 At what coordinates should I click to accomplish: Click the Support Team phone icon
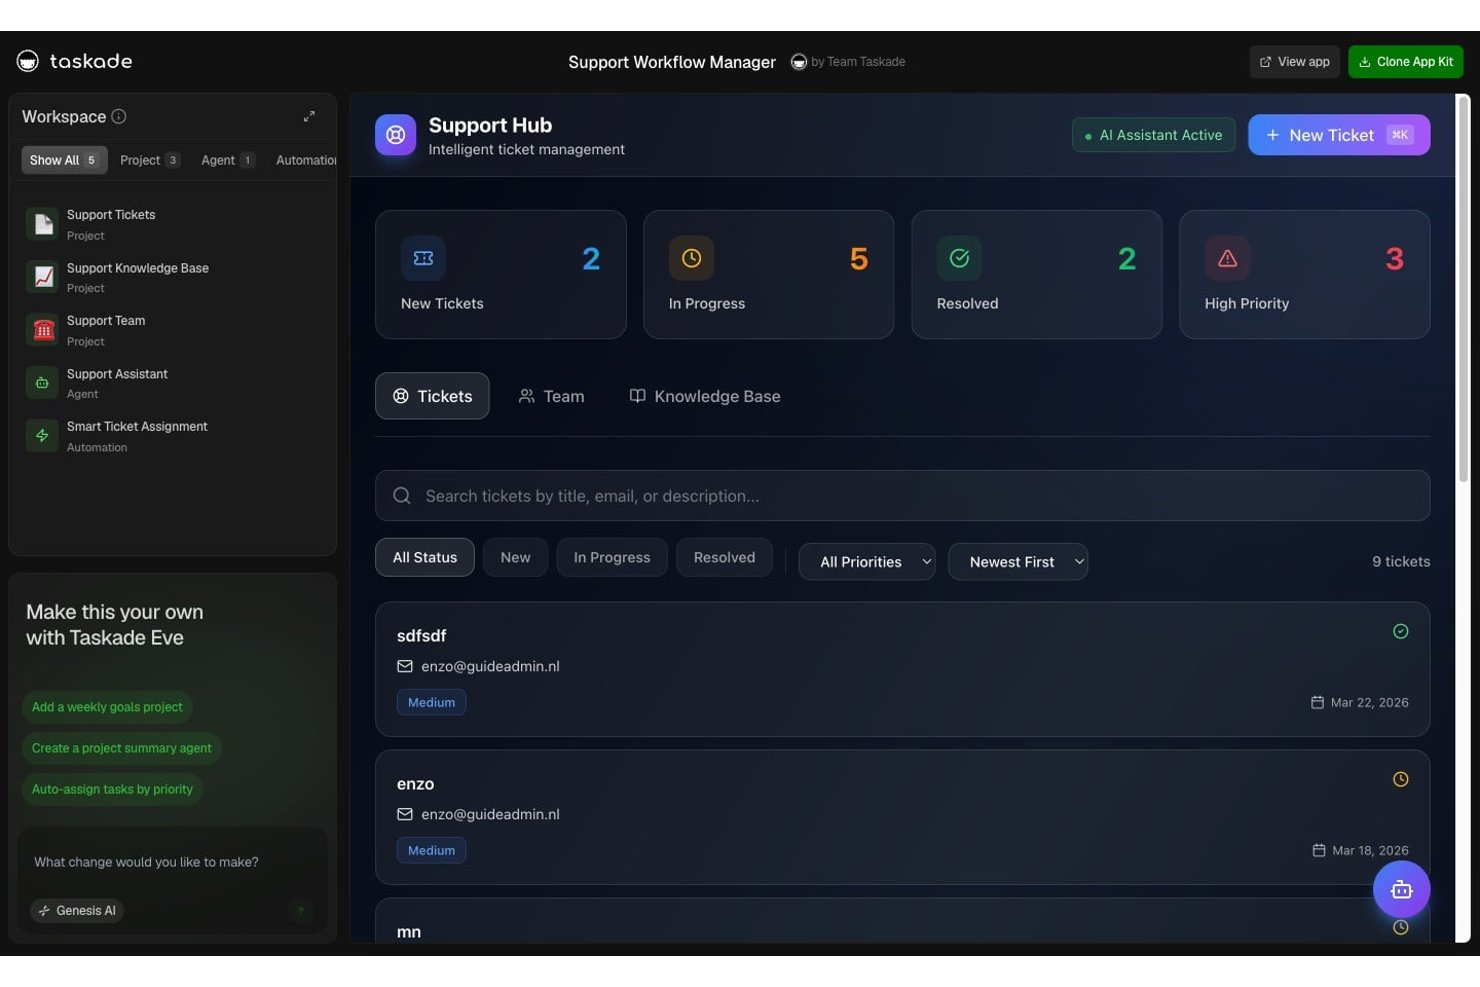click(x=43, y=330)
